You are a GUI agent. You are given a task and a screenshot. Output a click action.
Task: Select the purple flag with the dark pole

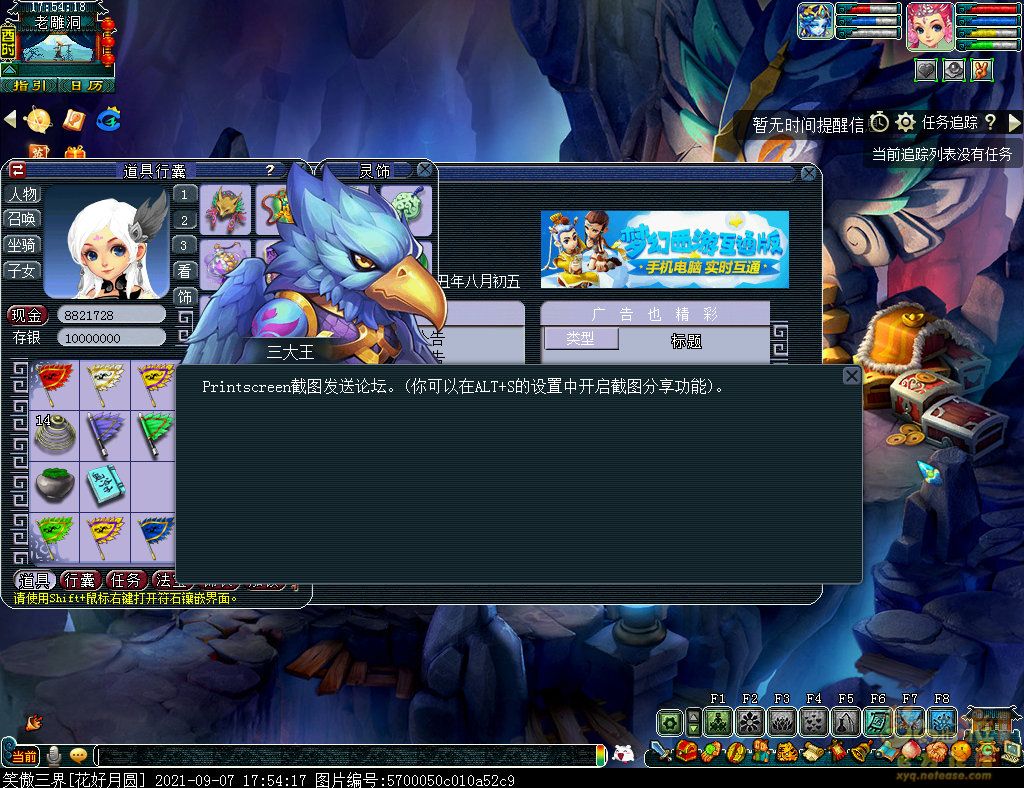105,435
